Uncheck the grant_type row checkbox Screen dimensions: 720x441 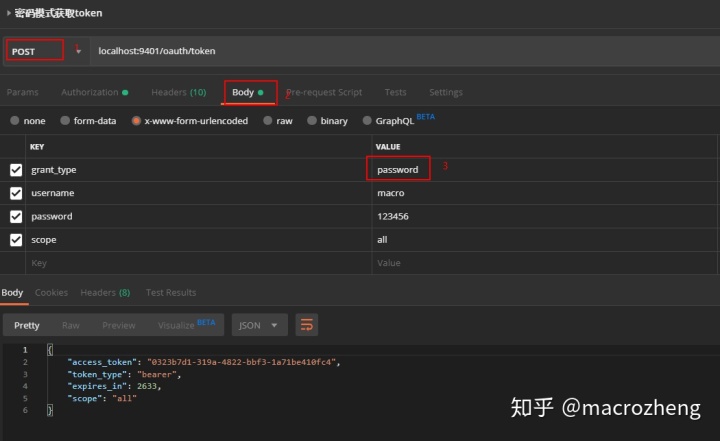pyautogui.click(x=16, y=170)
